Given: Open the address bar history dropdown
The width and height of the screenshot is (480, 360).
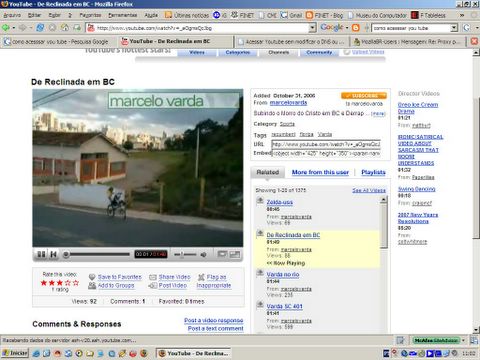Looking at the screenshot, I should (x=312, y=28).
